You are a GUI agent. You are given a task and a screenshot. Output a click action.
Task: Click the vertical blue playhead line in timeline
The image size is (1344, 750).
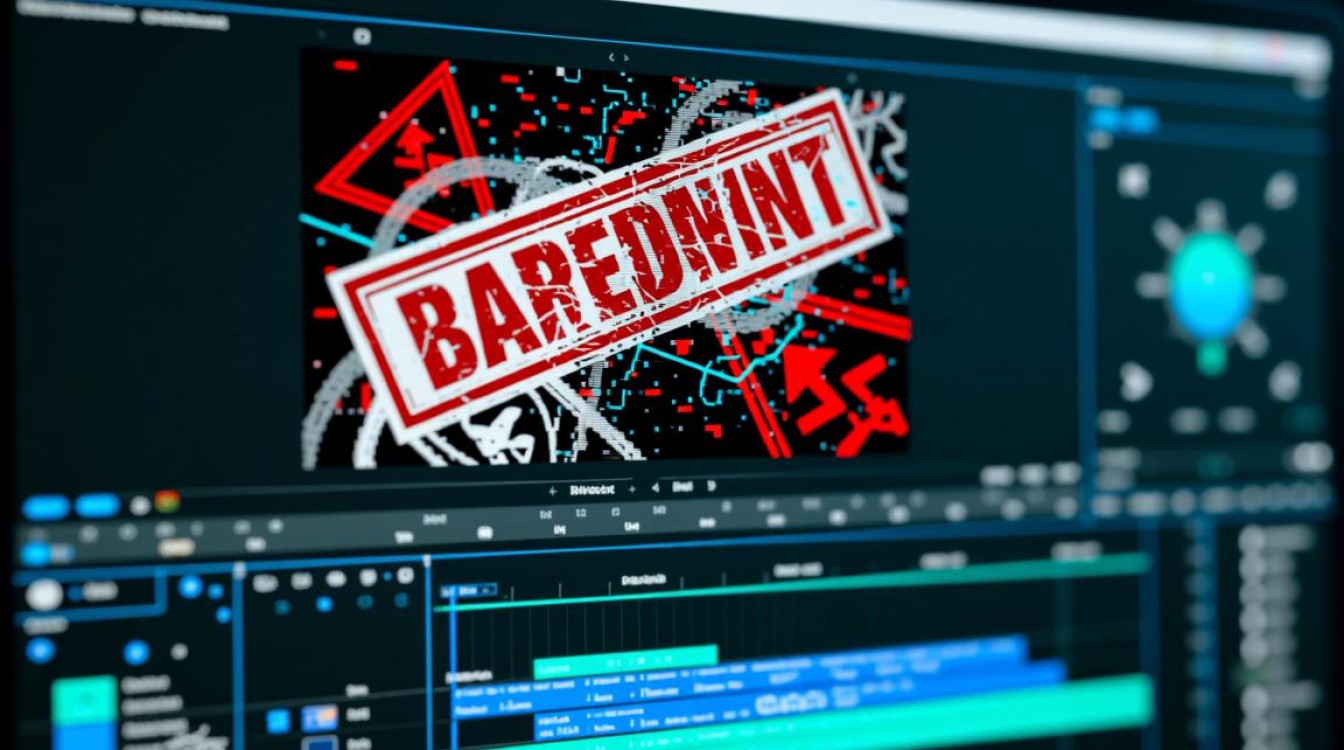click(x=452, y=668)
